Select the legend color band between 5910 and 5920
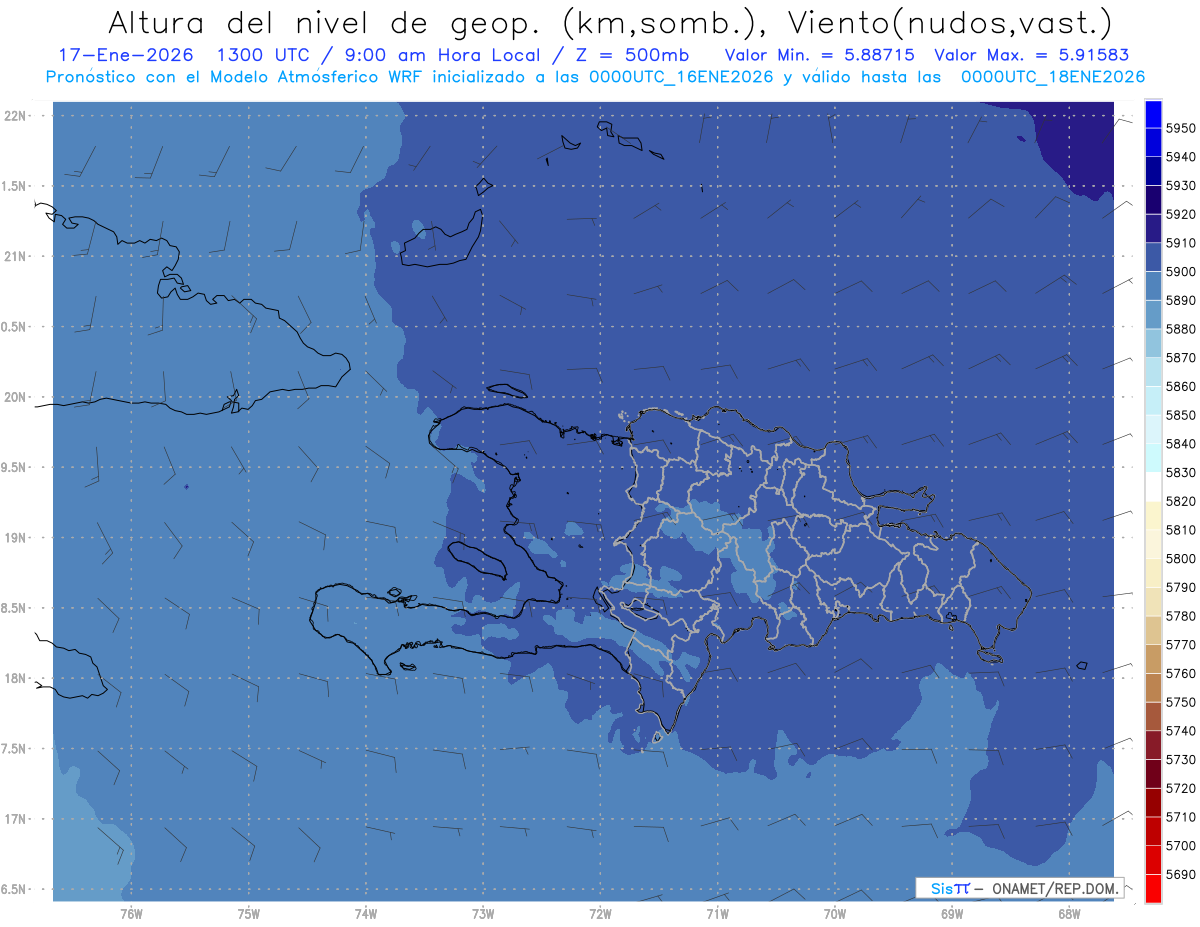 [1153, 229]
